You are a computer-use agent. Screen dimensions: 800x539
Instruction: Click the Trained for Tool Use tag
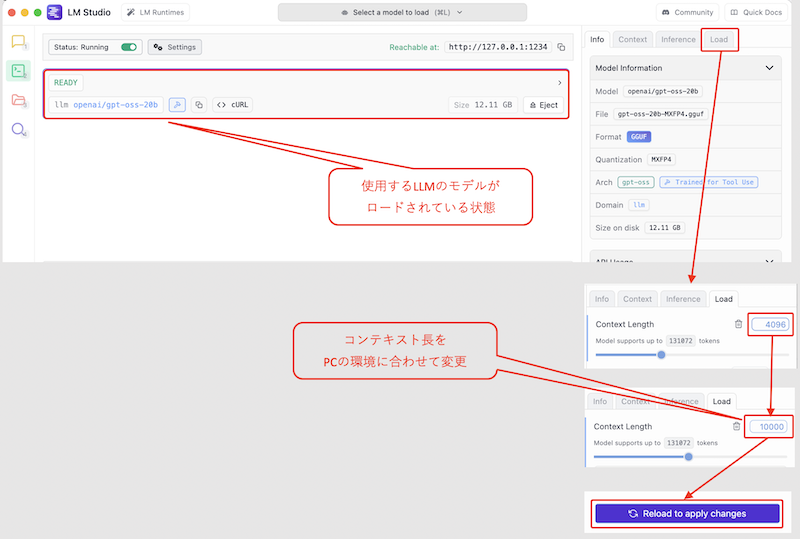(x=709, y=182)
